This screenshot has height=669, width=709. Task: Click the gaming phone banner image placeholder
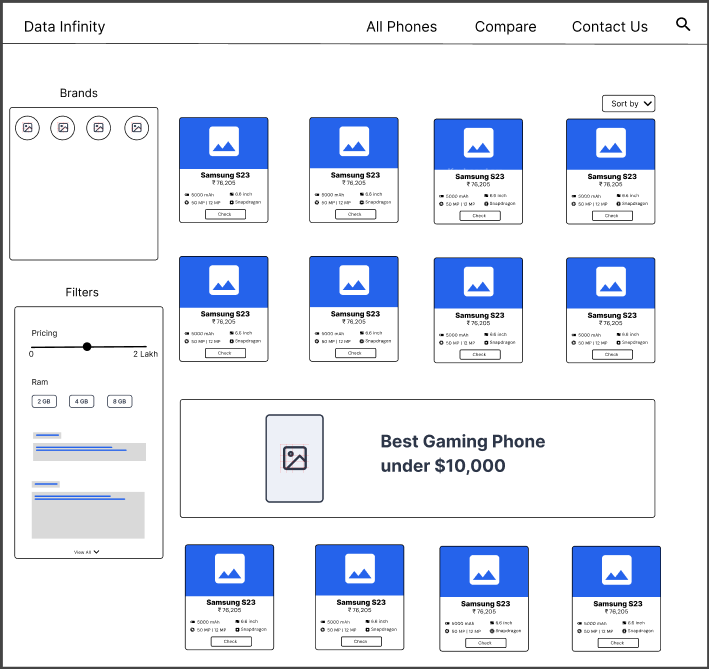(294, 458)
